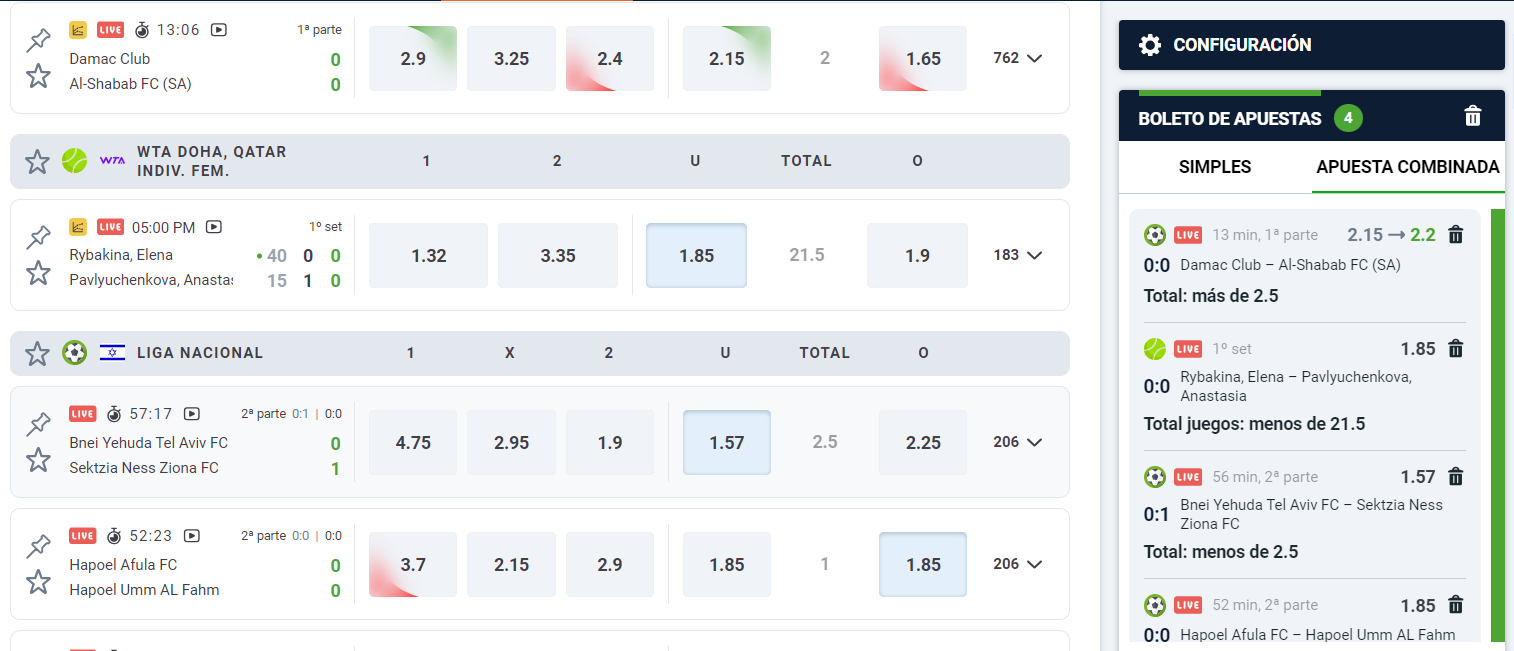
Task: Toggle the favorite star on WTA Doha league
Action: pyautogui.click(x=37, y=161)
